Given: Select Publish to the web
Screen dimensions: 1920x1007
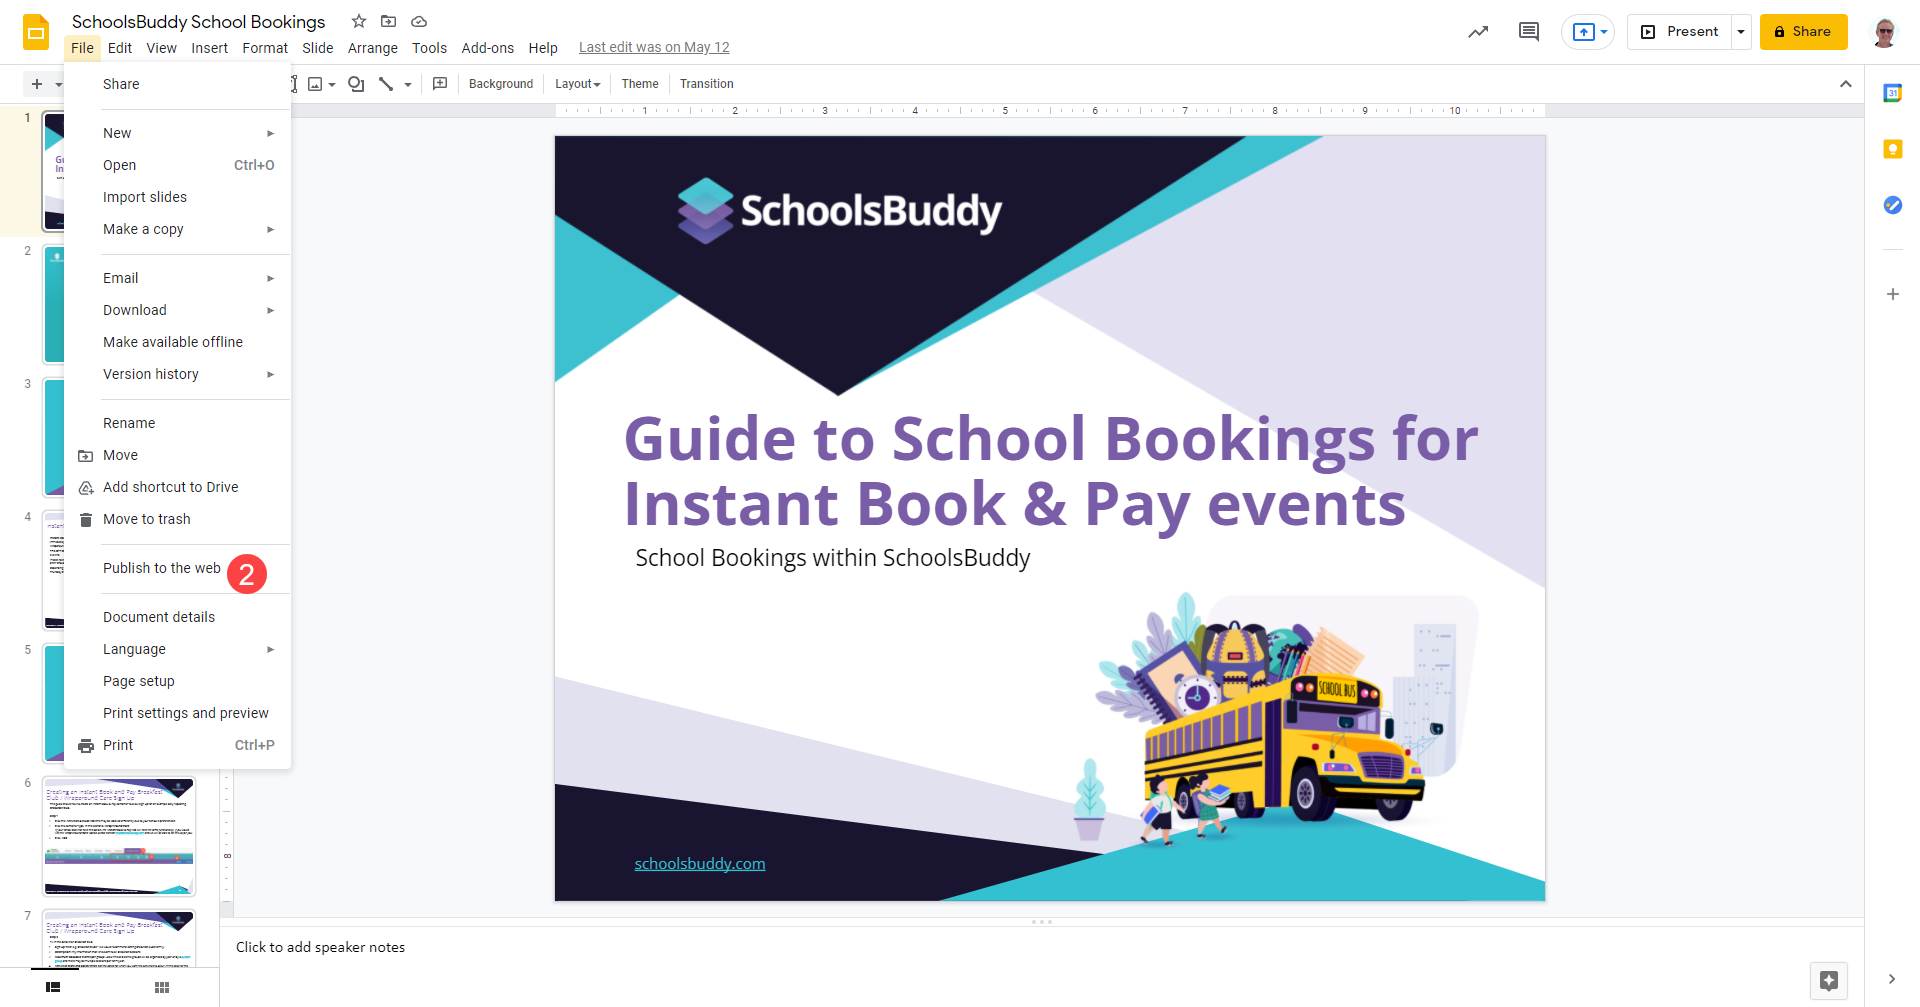Looking at the screenshot, I should [x=162, y=568].
